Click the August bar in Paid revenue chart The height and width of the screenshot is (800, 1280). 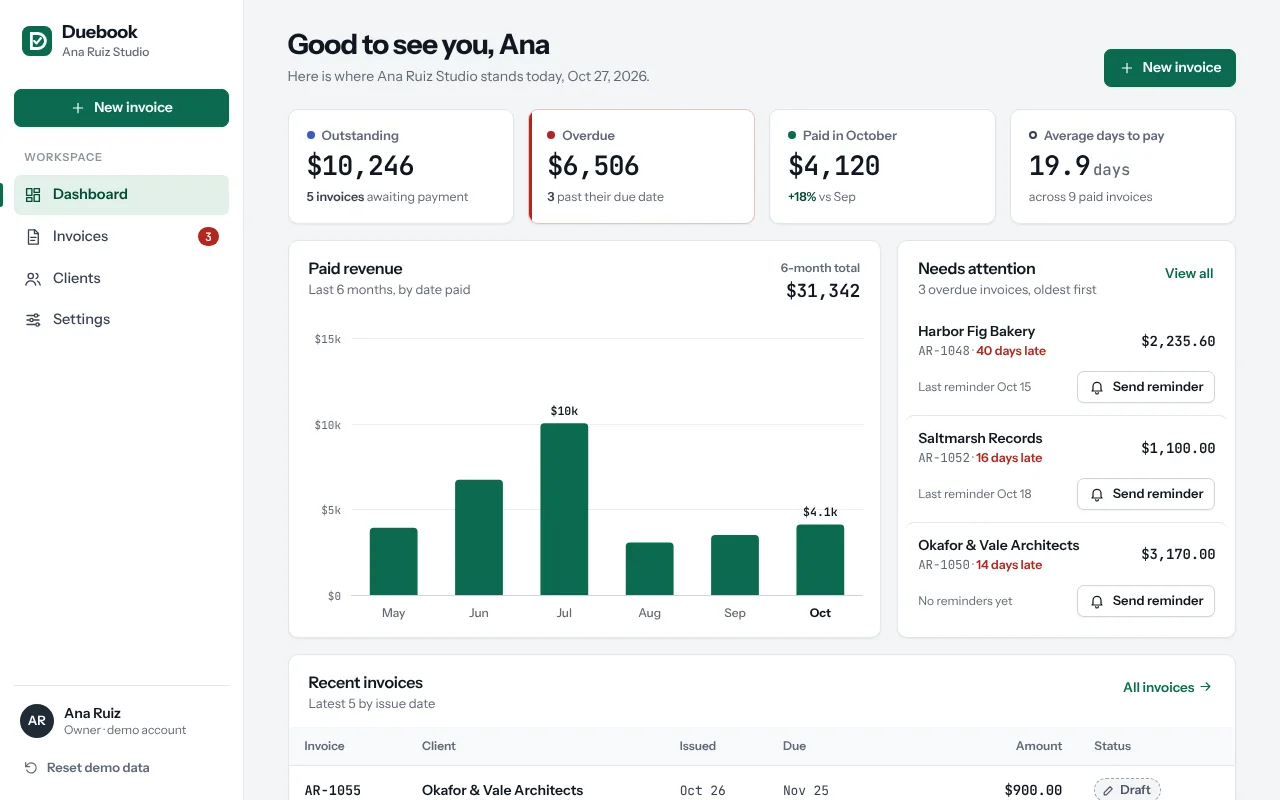click(x=650, y=569)
